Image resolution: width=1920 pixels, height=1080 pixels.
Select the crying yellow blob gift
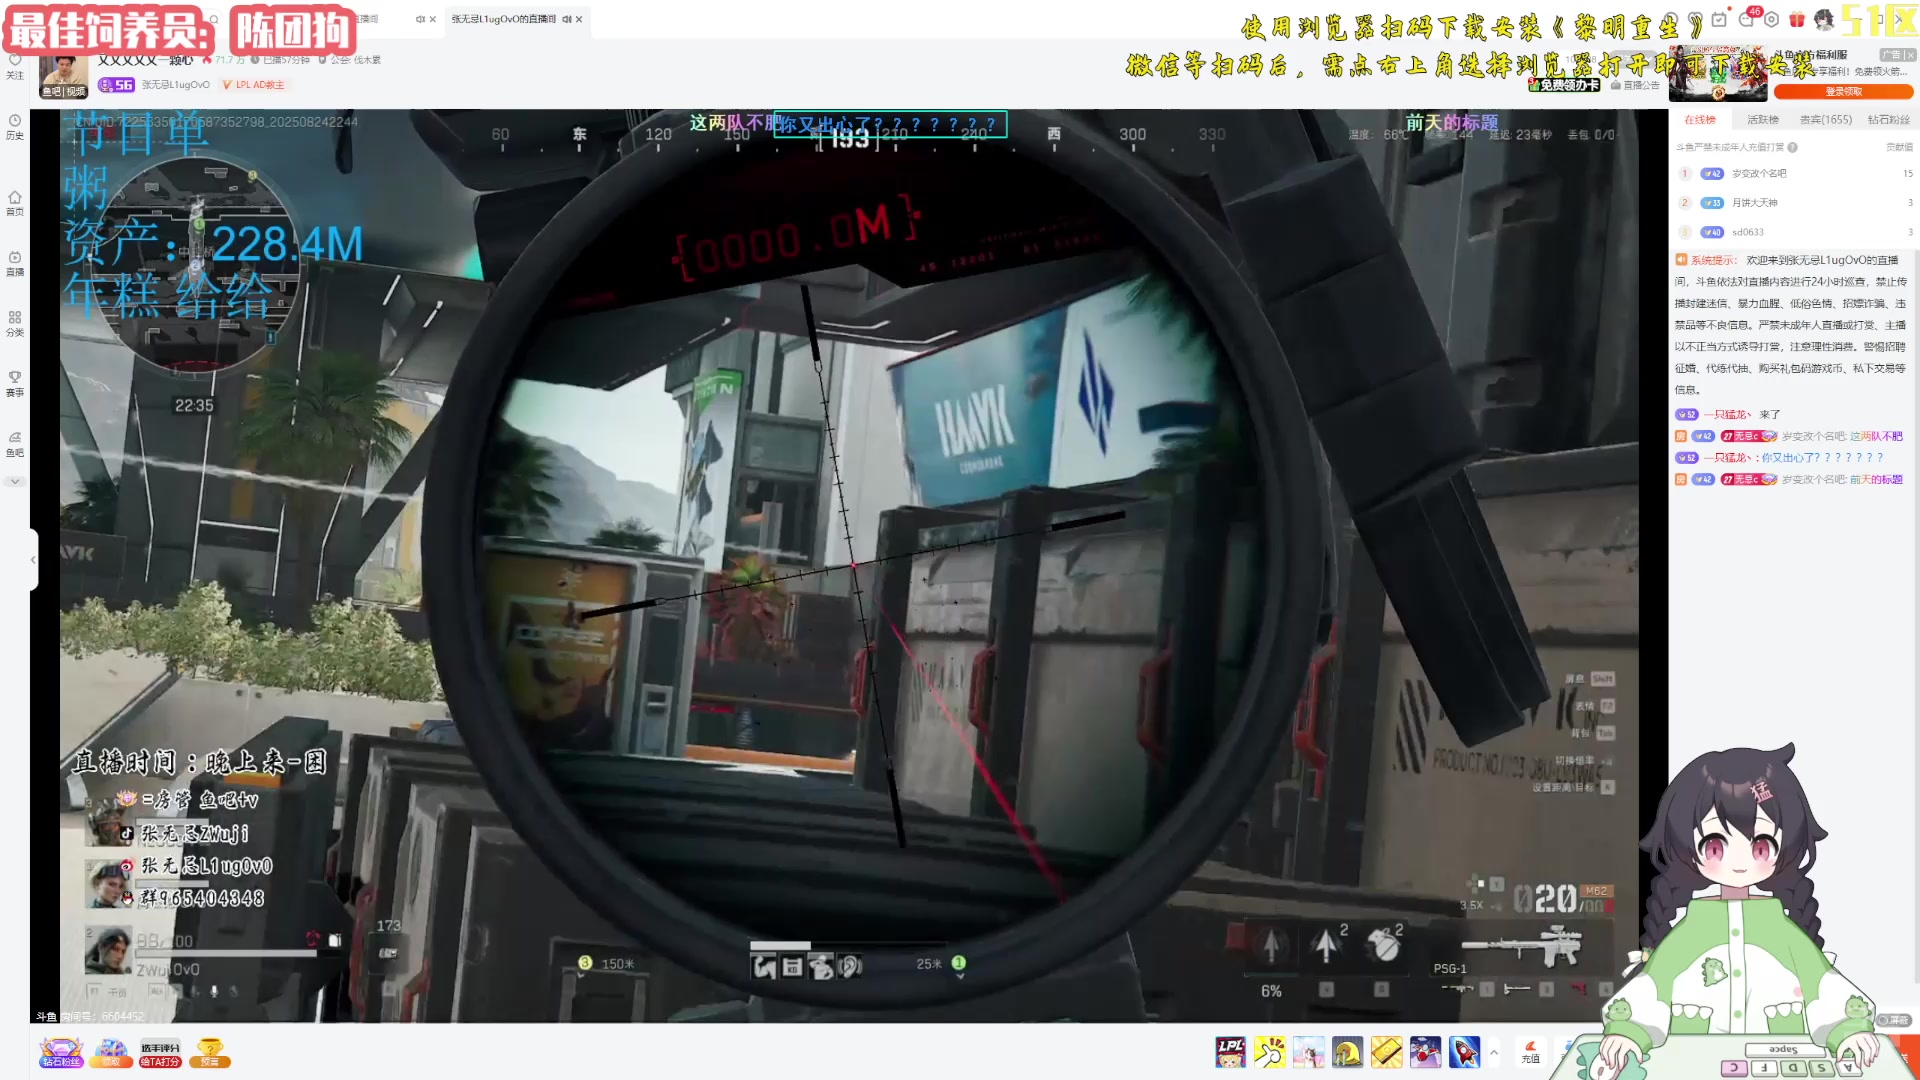coord(1348,1052)
